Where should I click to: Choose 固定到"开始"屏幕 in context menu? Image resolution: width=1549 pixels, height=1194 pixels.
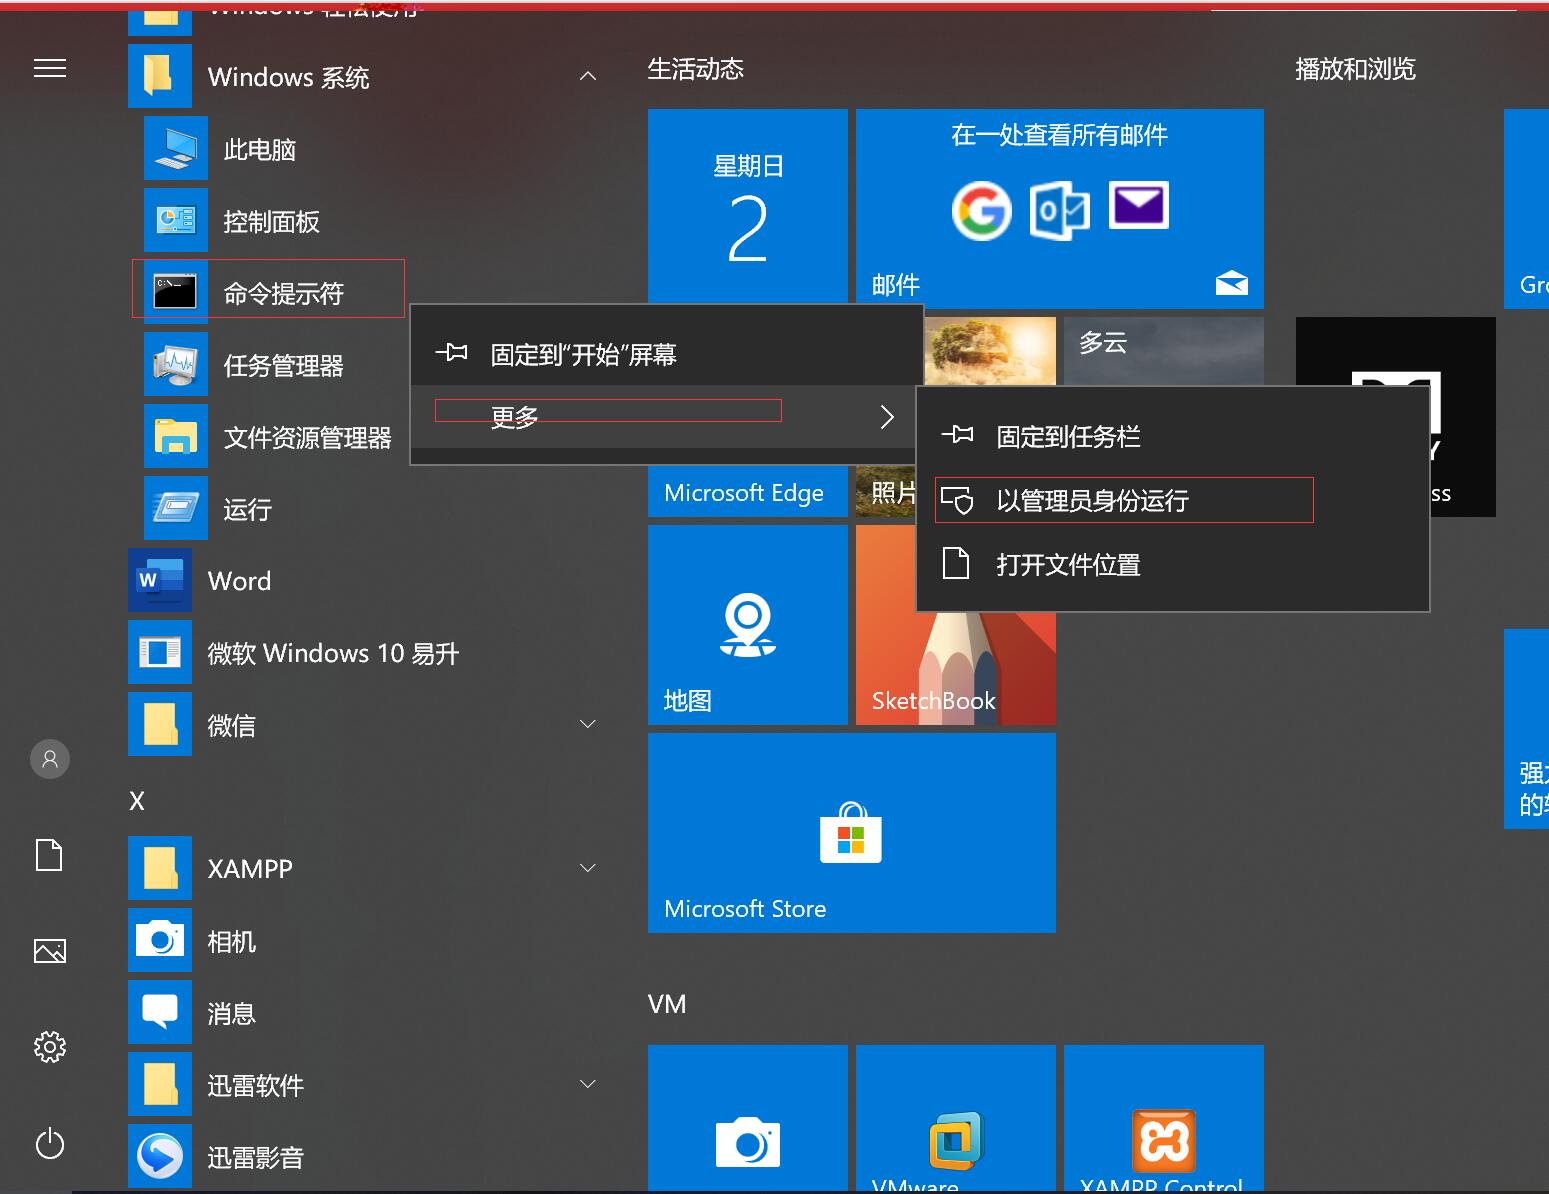coord(666,354)
